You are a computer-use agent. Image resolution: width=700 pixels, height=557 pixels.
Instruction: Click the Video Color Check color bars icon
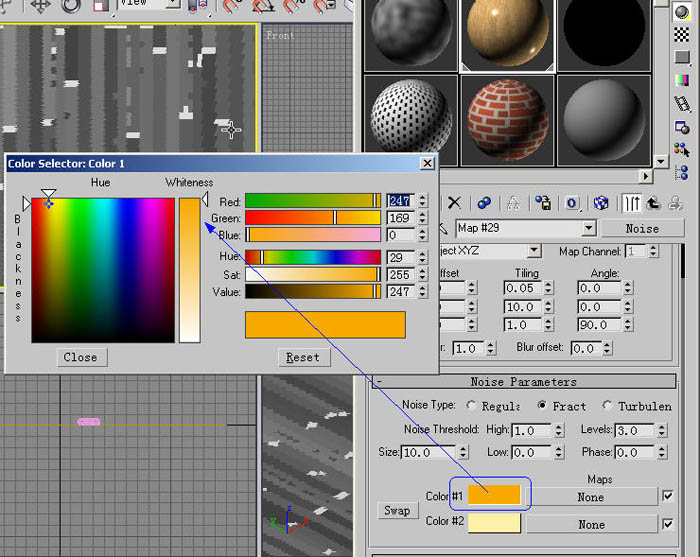[682, 80]
